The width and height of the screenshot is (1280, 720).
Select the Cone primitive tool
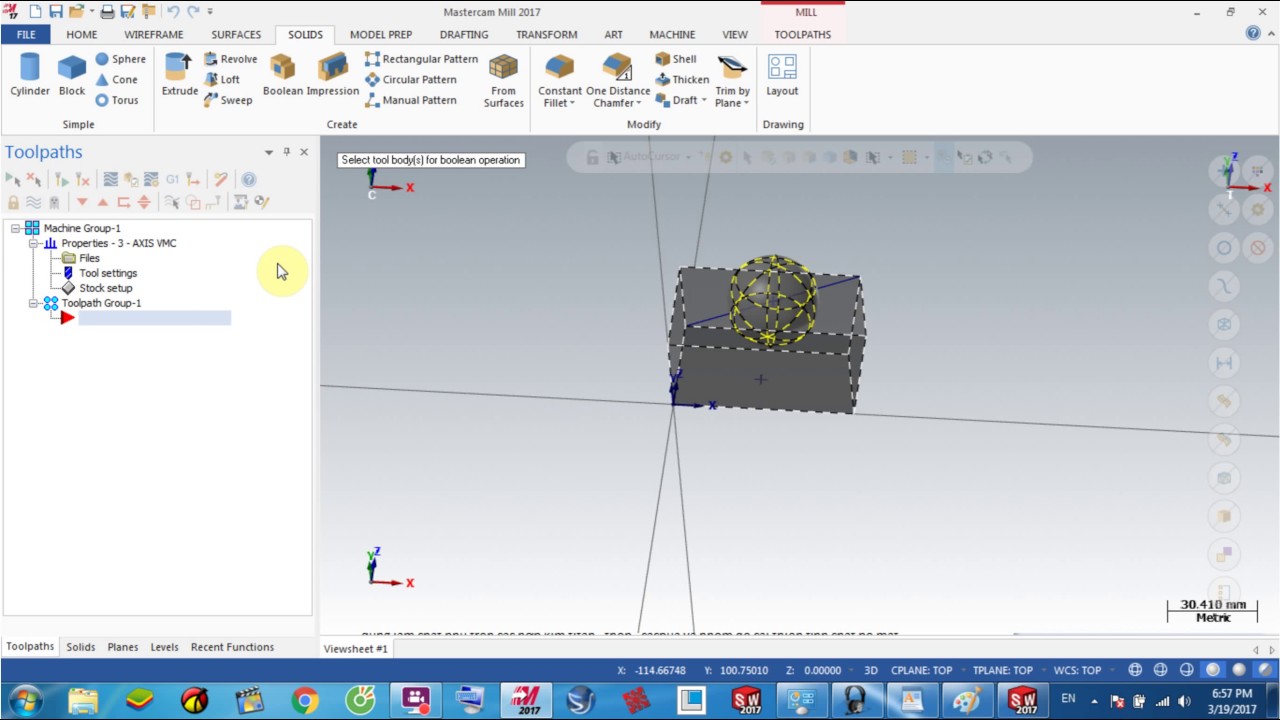tap(116, 80)
